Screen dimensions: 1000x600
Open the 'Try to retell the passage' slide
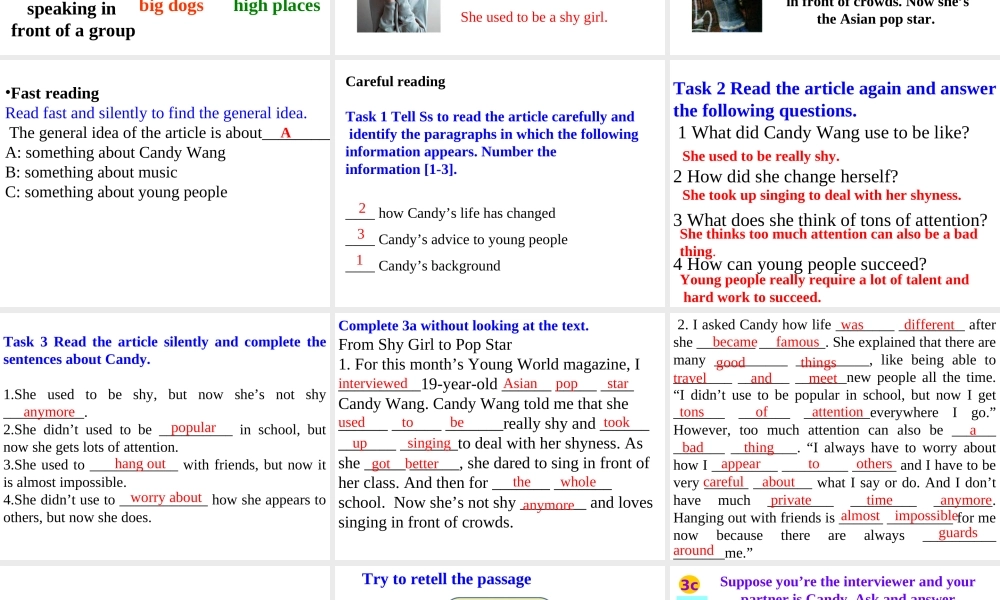tap(446, 579)
